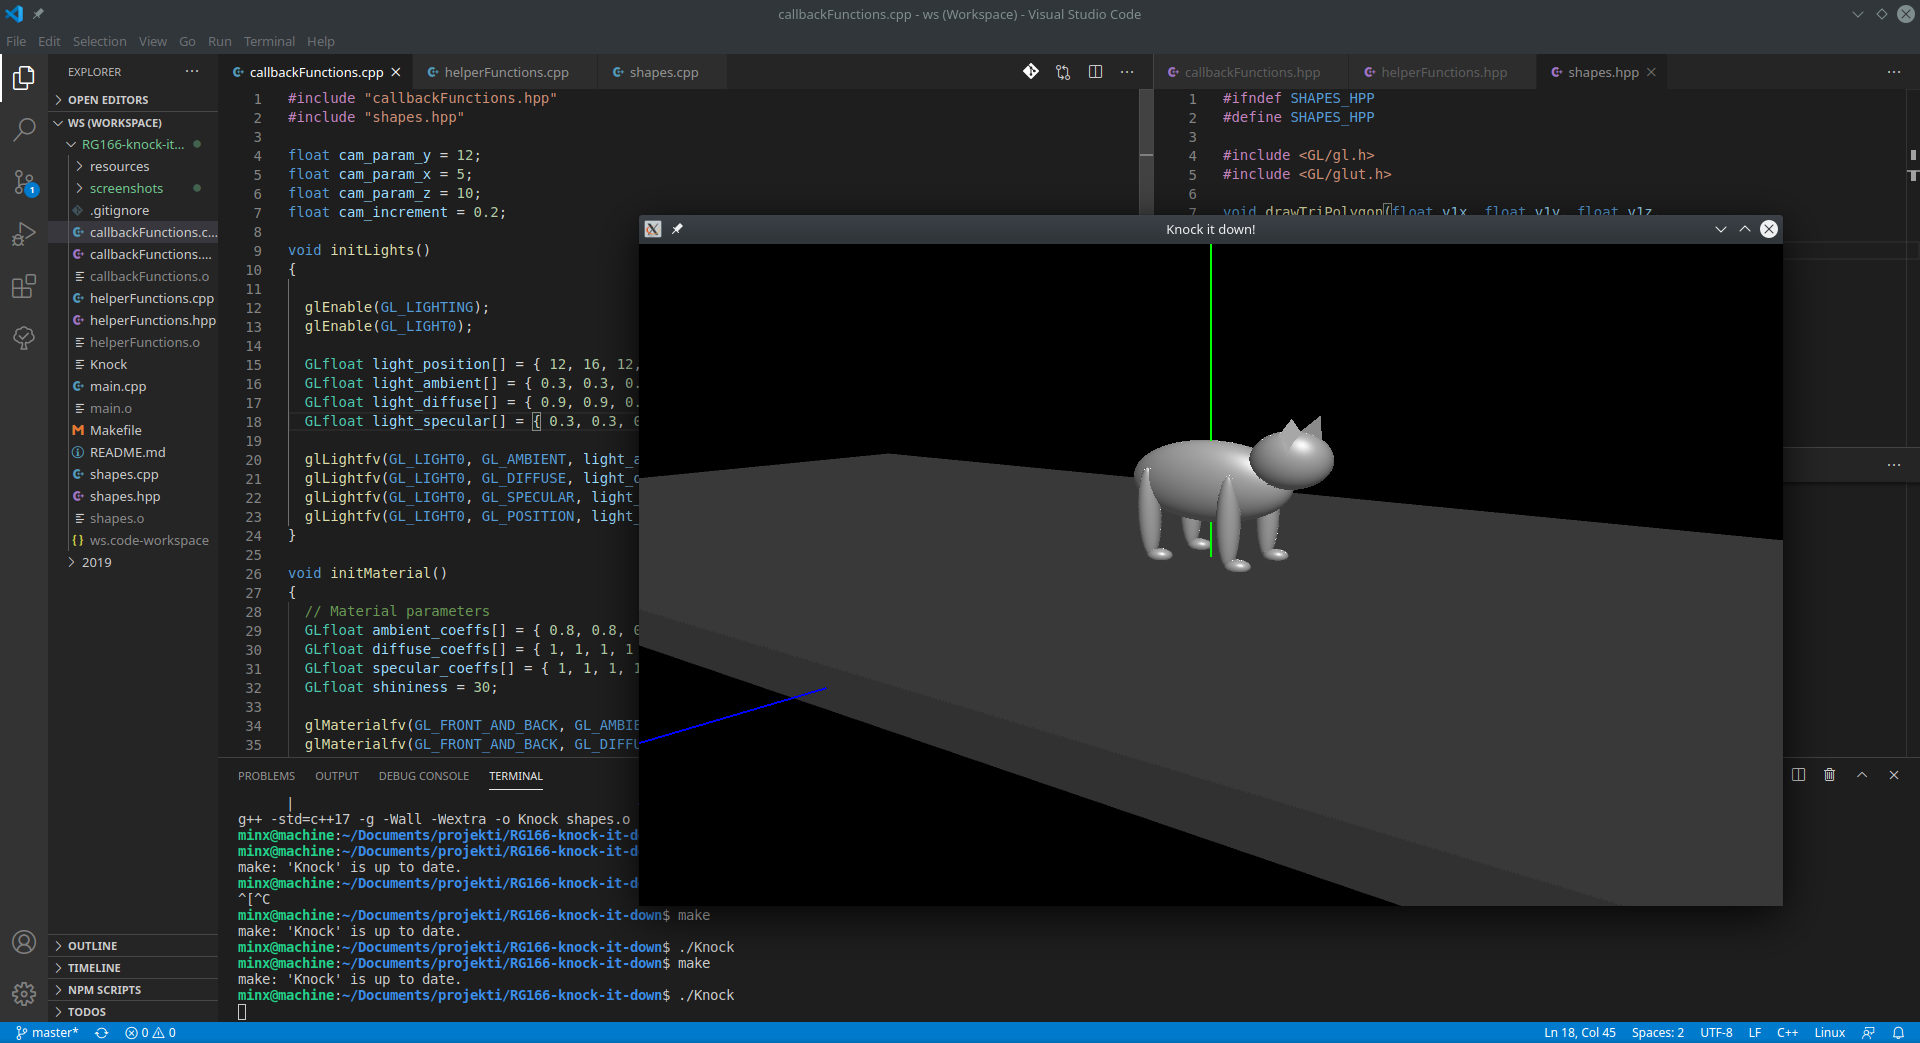The width and height of the screenshot is (1920, 1043).
Task: Open the File menu
Action: coord(16,41)
